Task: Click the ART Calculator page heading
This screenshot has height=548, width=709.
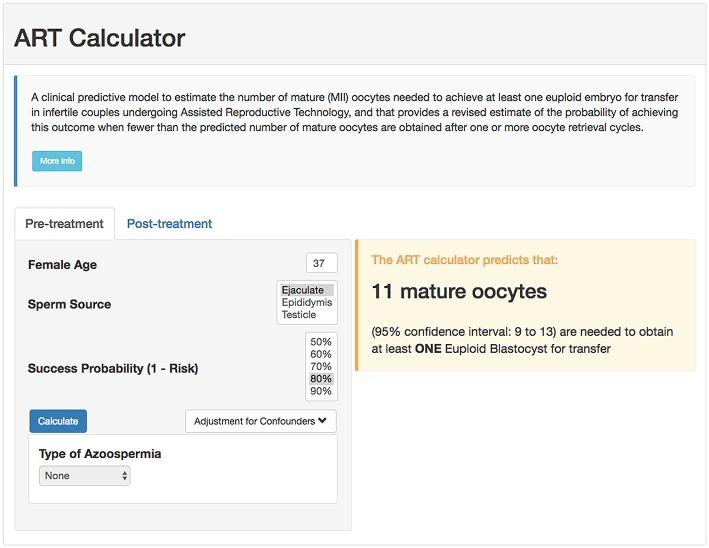Action: tap(99, 38)
